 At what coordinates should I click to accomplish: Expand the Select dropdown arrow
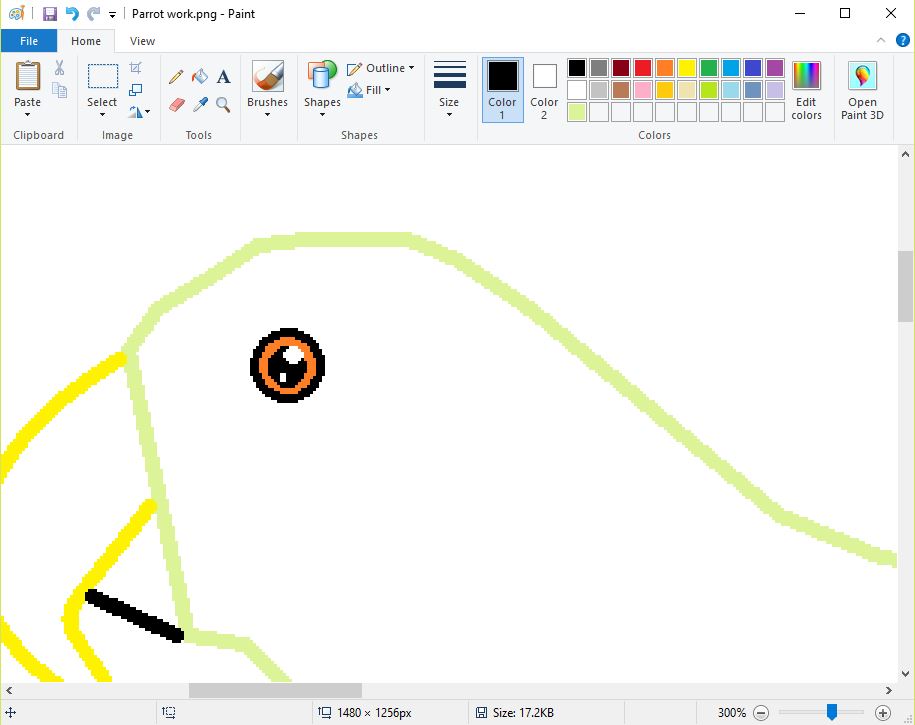pos(103,114)
